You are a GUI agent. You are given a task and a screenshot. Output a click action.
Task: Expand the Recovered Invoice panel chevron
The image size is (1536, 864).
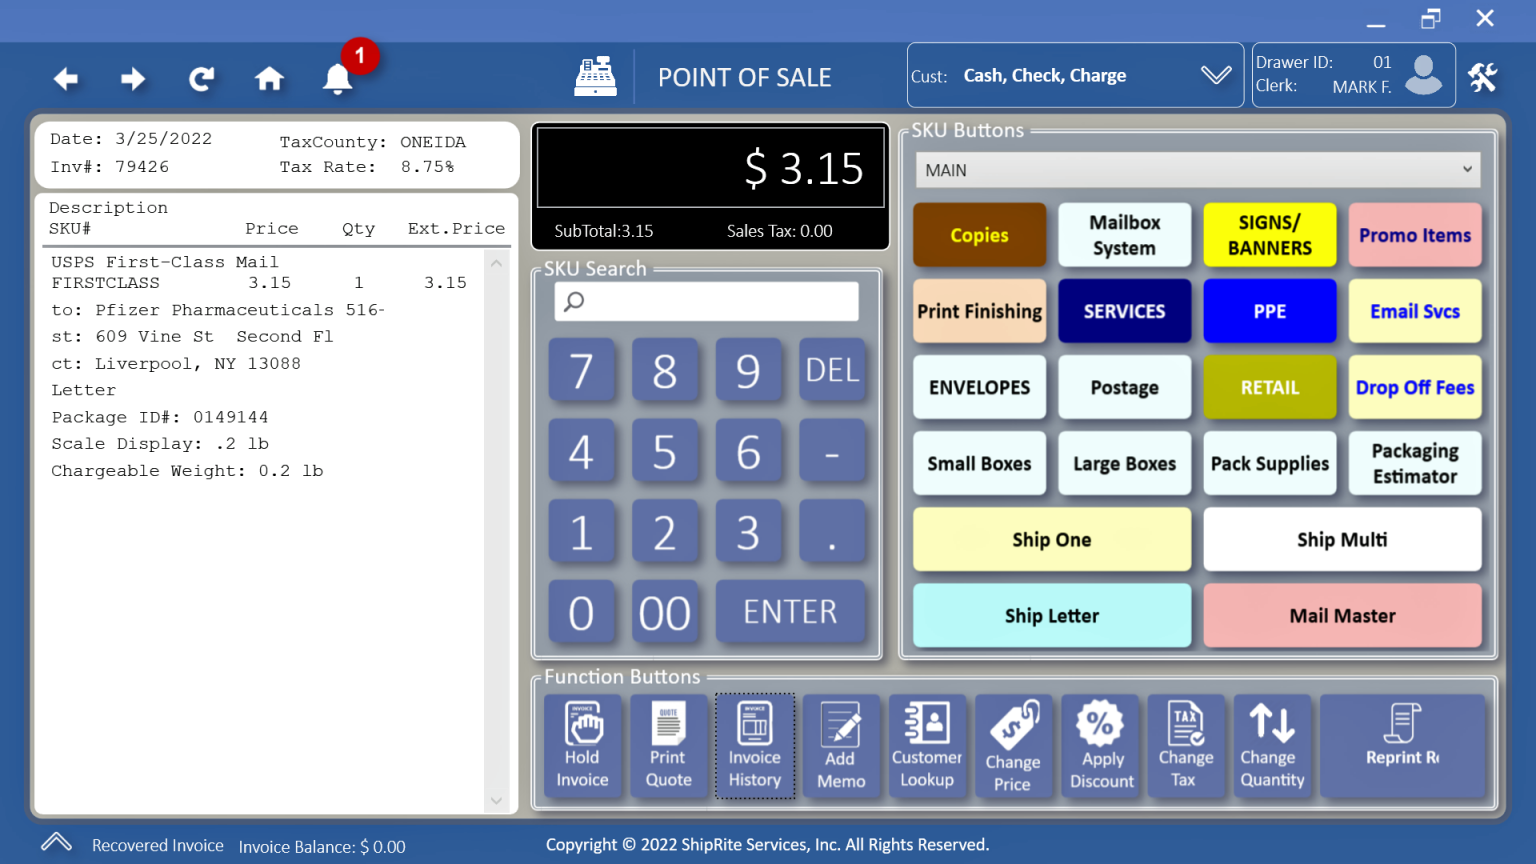(56, 843)
